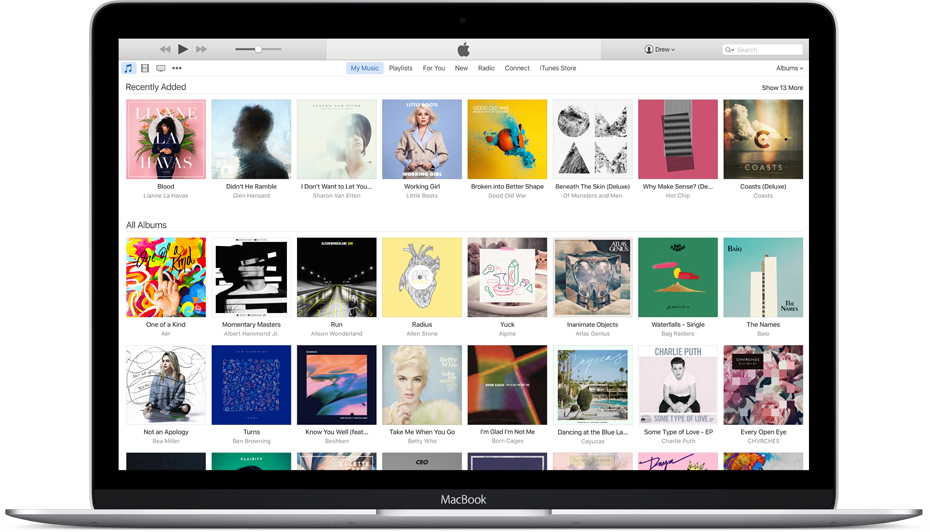Select the Why Make Sense? album cover
The height and width of the screenshot is (532, 930).
pyautogui.click(x=678, y=139)
